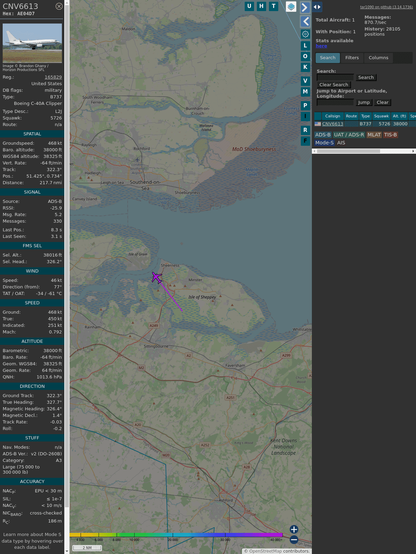This screenshot has width=416, height=554.
Task: Click the V map button
Action: [305, 81]
